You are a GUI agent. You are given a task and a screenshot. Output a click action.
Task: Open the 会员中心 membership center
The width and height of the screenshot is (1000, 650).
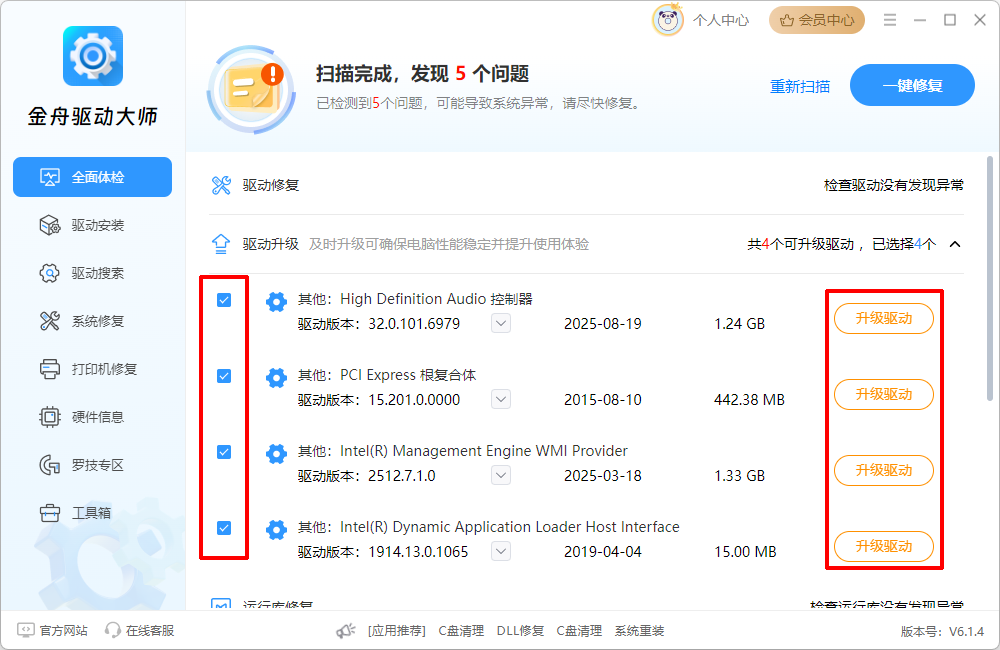(x=817, y=20)
